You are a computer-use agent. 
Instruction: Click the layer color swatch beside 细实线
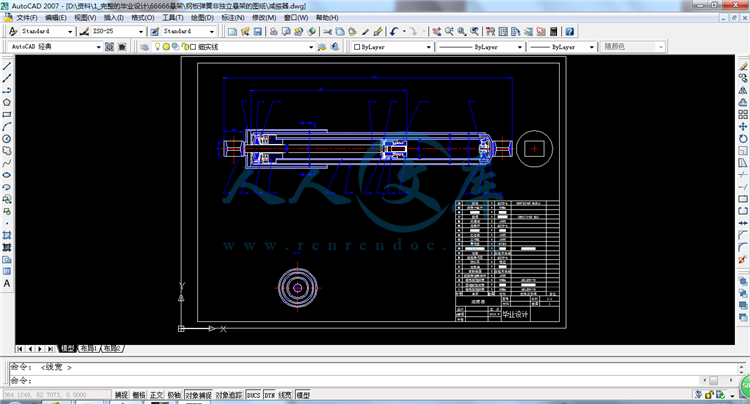pos(193,47)
